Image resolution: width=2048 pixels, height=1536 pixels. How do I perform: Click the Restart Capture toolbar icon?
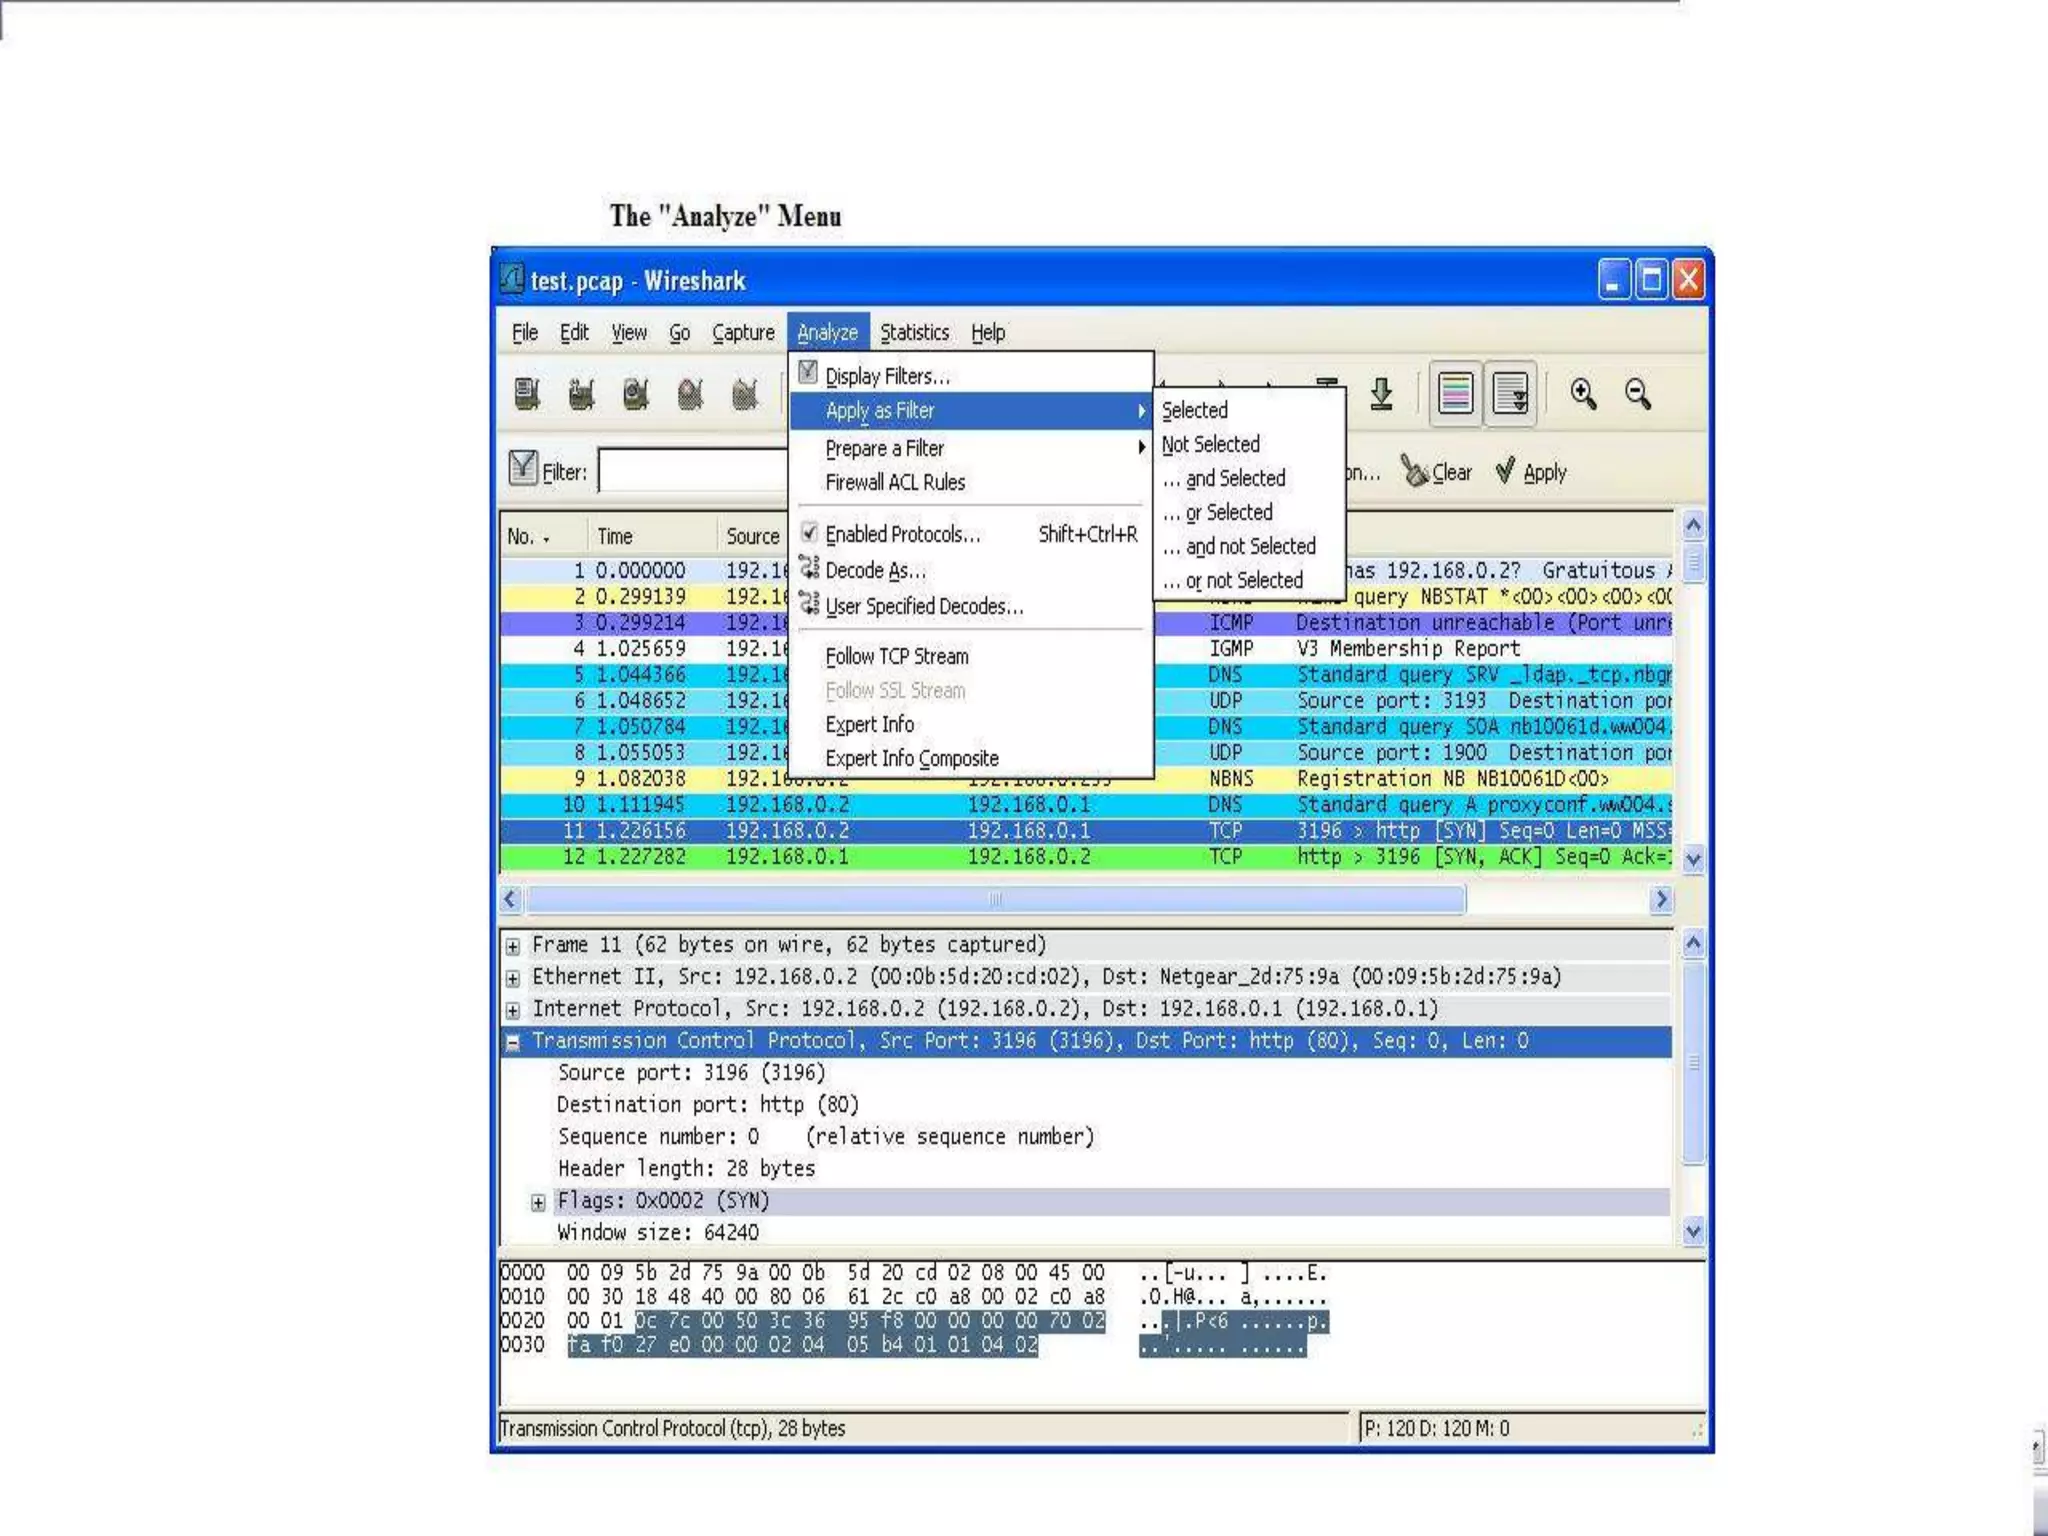(x=744, y=394)
